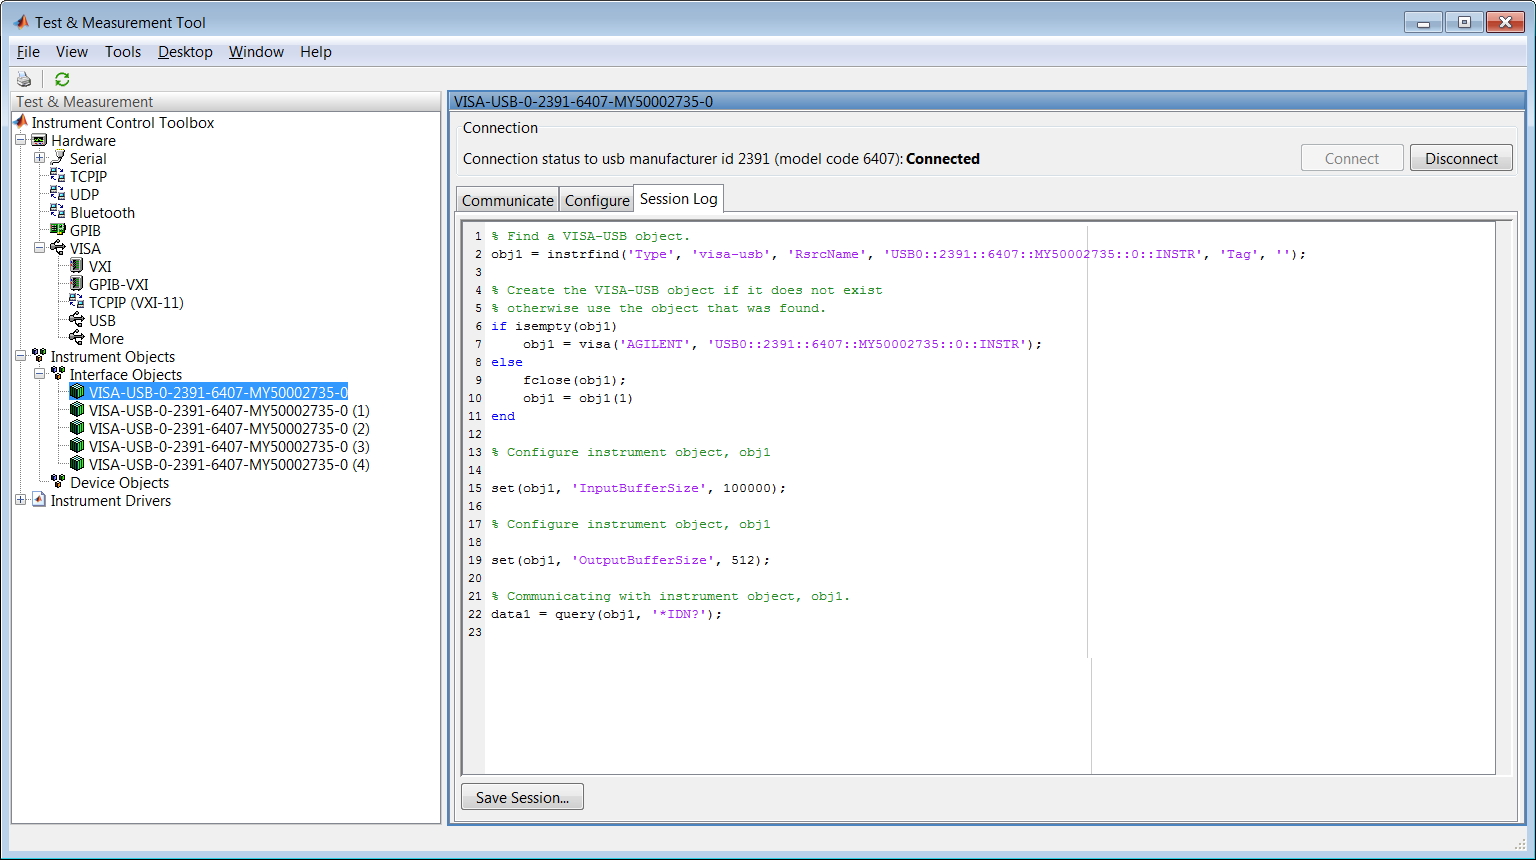Viewport: 1536px width, 860px height.
Task: Click the More node icon
Action: pos(77,338)
